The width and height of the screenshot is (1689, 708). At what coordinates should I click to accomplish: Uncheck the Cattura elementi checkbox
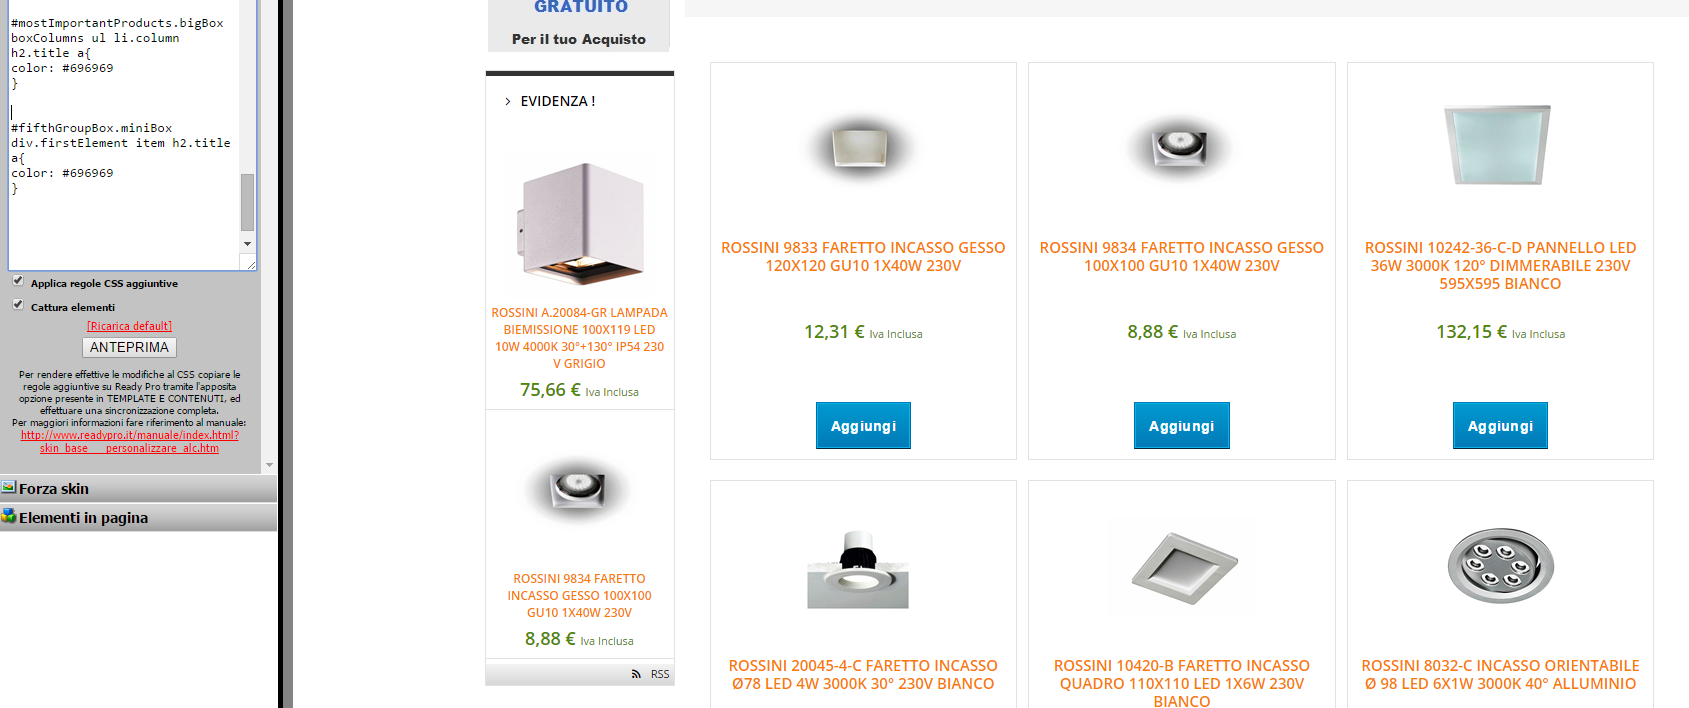pyautogui.click(x=18, y=305)
